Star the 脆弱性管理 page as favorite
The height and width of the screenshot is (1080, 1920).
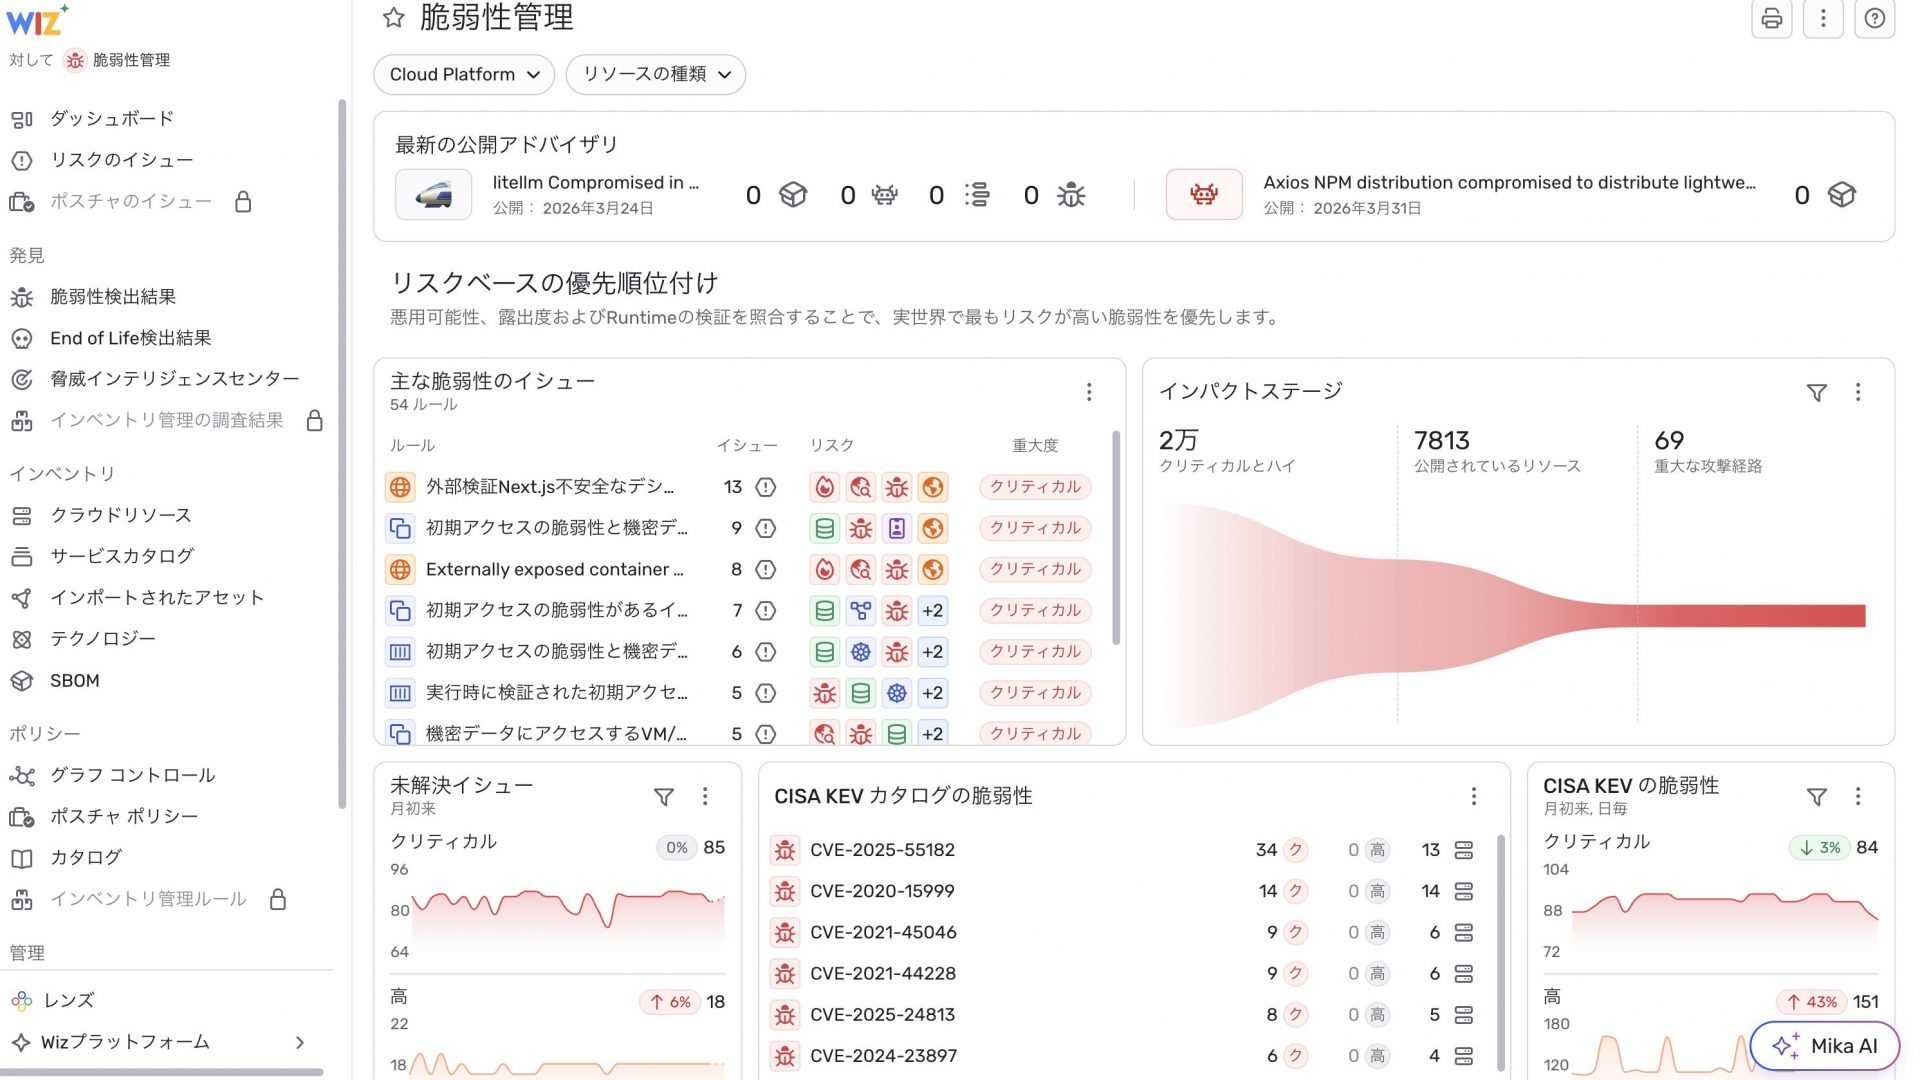[x=394, y=17]
